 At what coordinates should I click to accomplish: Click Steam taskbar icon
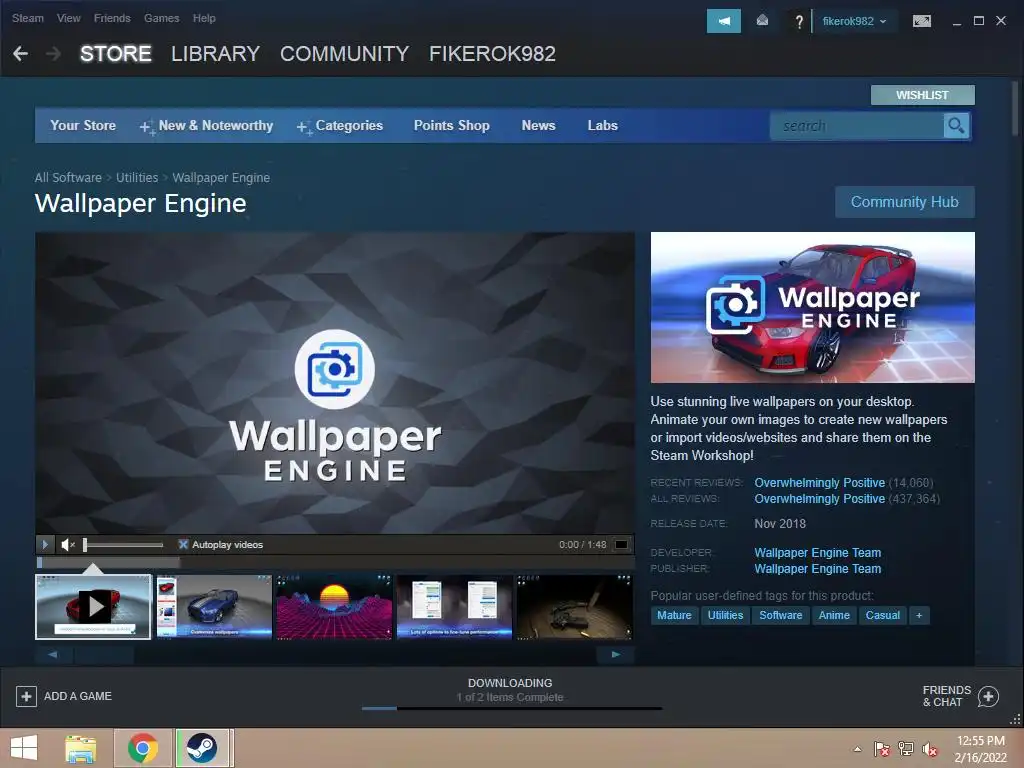202,748
